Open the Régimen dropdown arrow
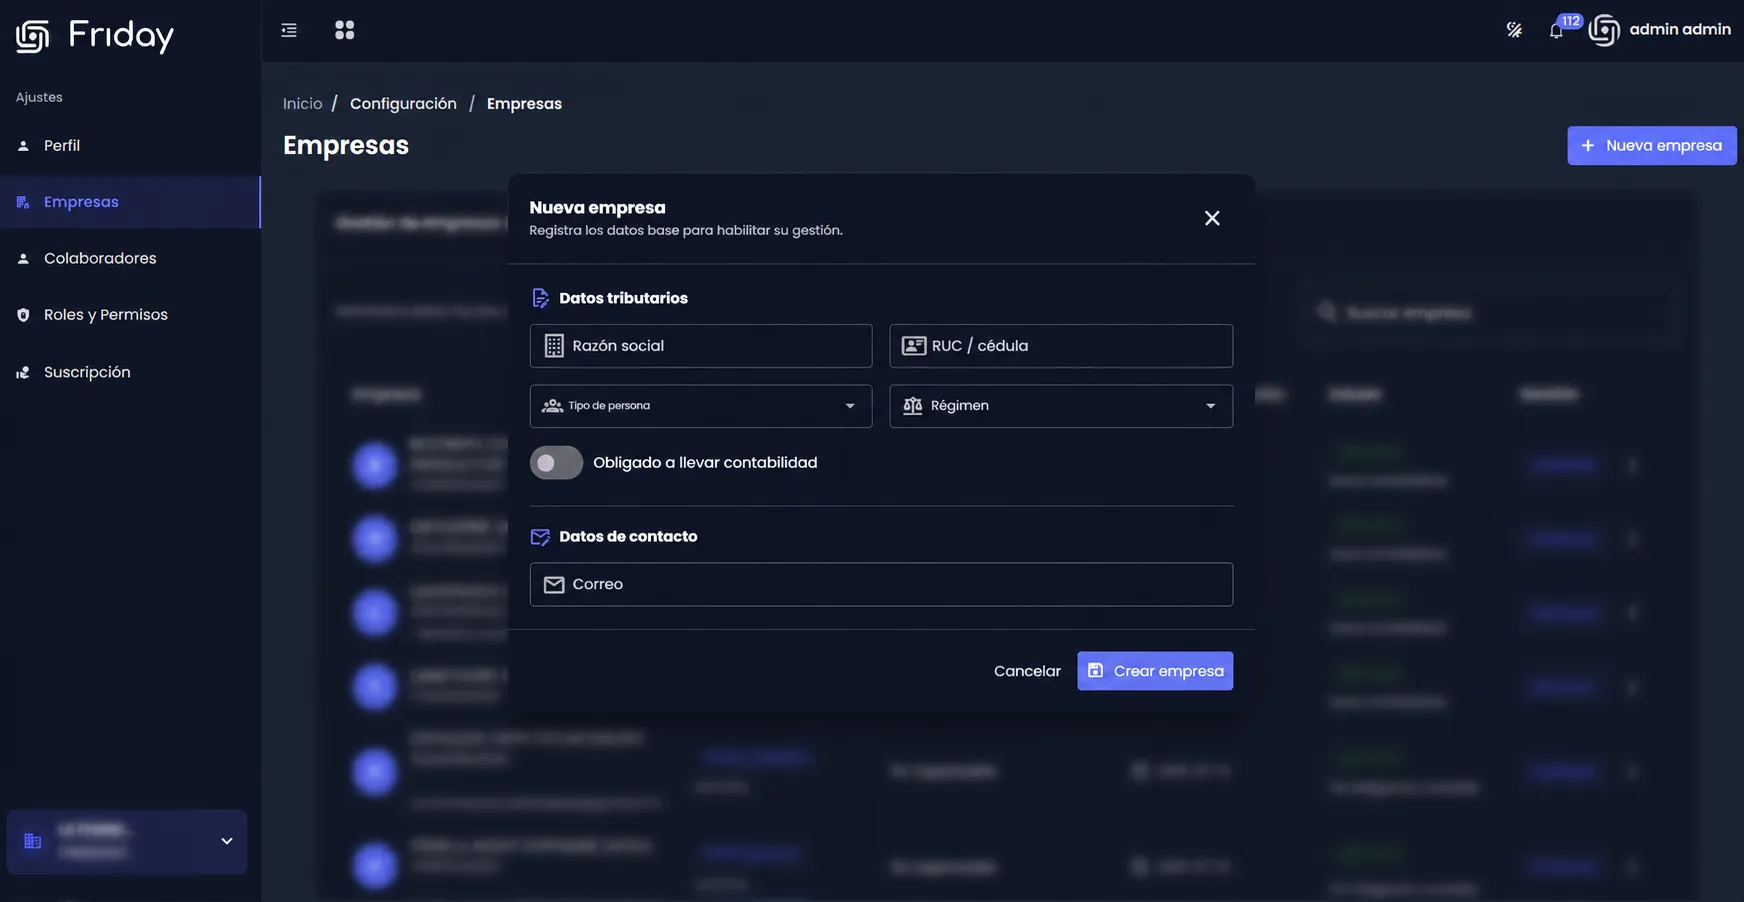This screenshot has height=902, width=1744. pyautogui.click(x=1211, y=406)
